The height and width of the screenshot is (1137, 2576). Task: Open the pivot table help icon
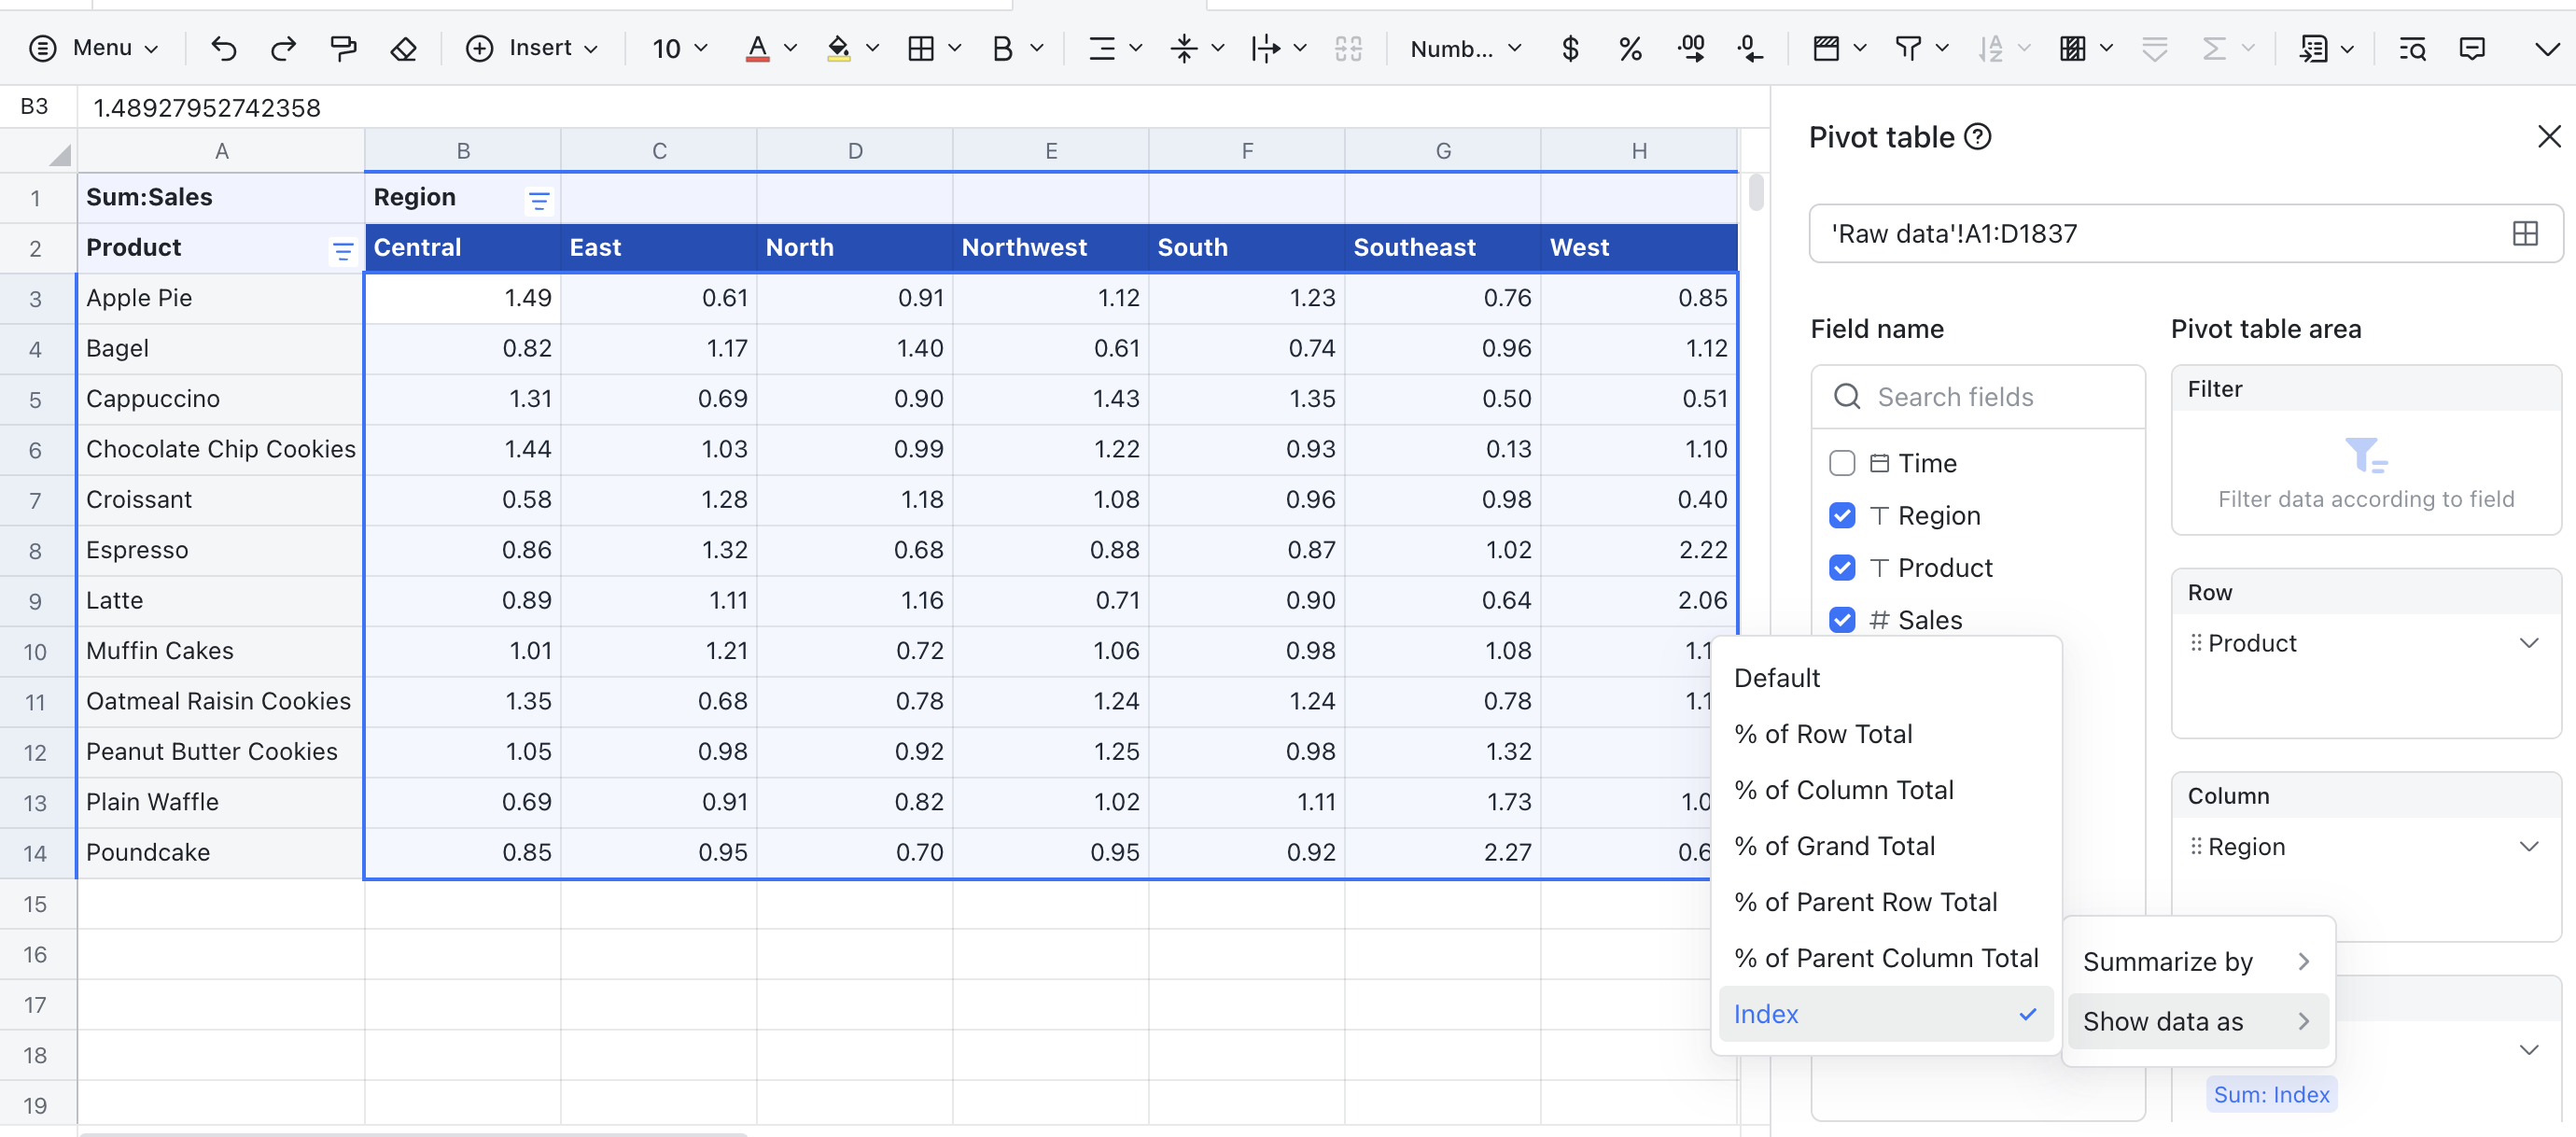[1978, 137]
